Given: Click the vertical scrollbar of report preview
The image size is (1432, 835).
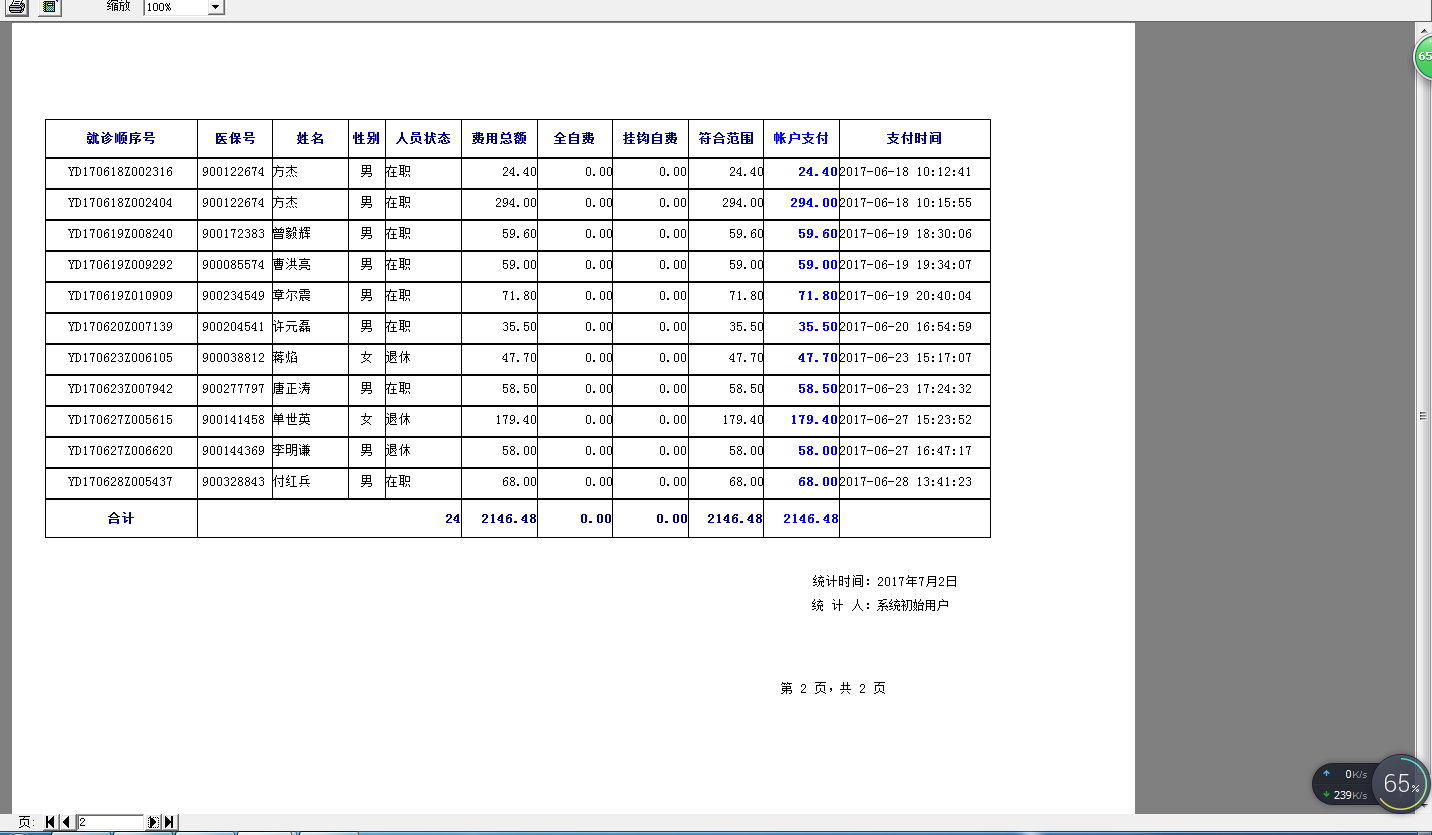Looking at the screenshot, I should (x=1424, y=415).
